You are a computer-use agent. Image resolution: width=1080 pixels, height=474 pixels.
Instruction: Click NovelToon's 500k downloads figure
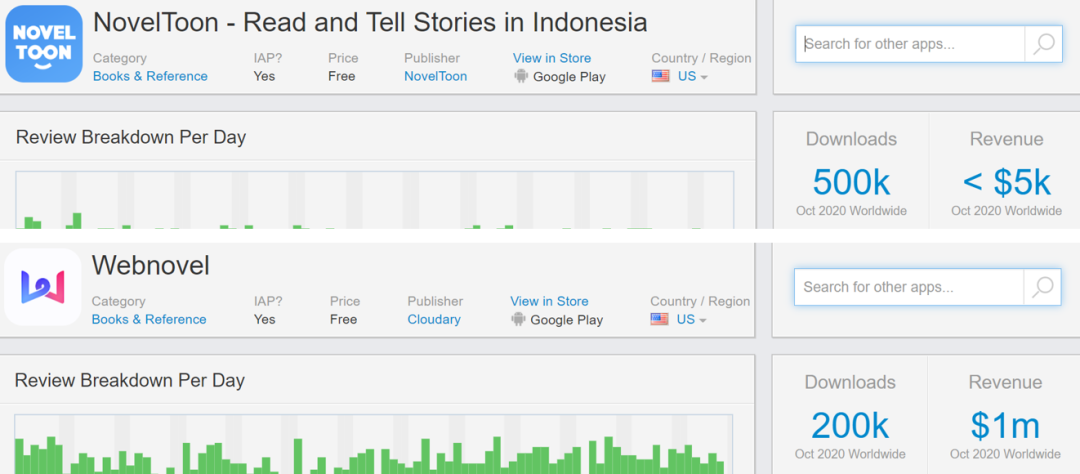851,182
